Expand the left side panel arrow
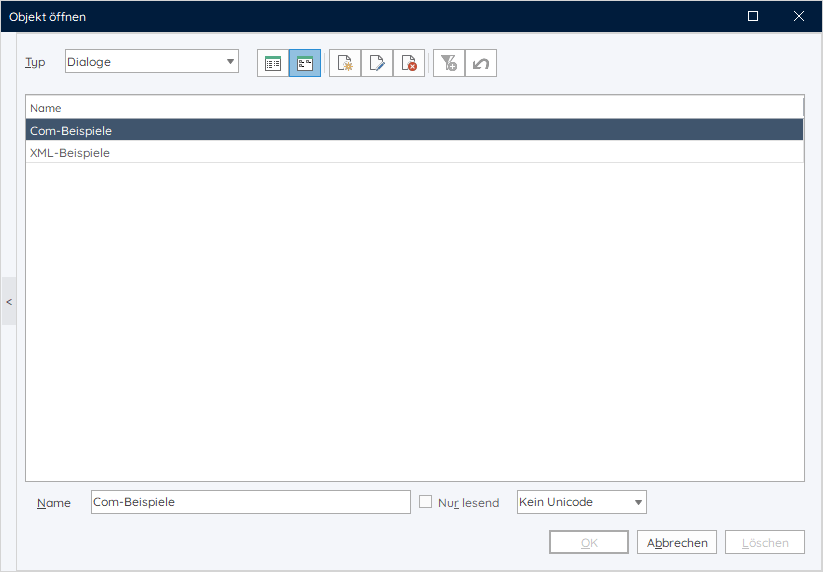Image resolution: width=823 pixels, height=572 pixels. [9, 301]
